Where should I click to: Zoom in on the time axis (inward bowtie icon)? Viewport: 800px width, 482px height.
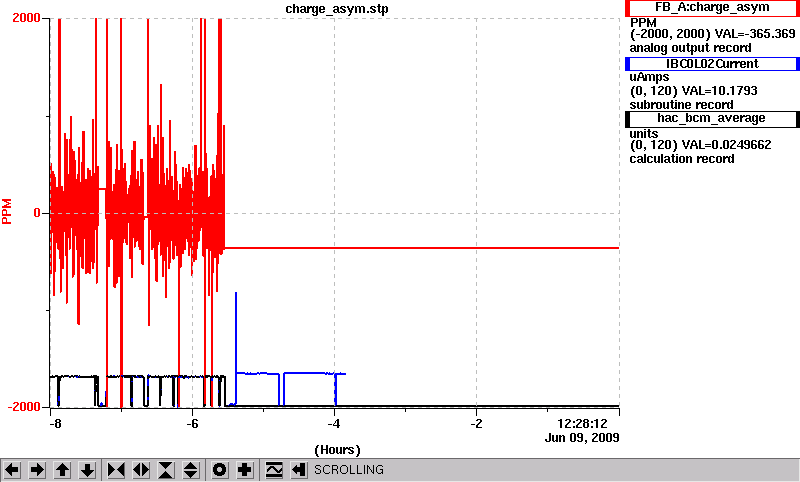[x=116, y=470]
